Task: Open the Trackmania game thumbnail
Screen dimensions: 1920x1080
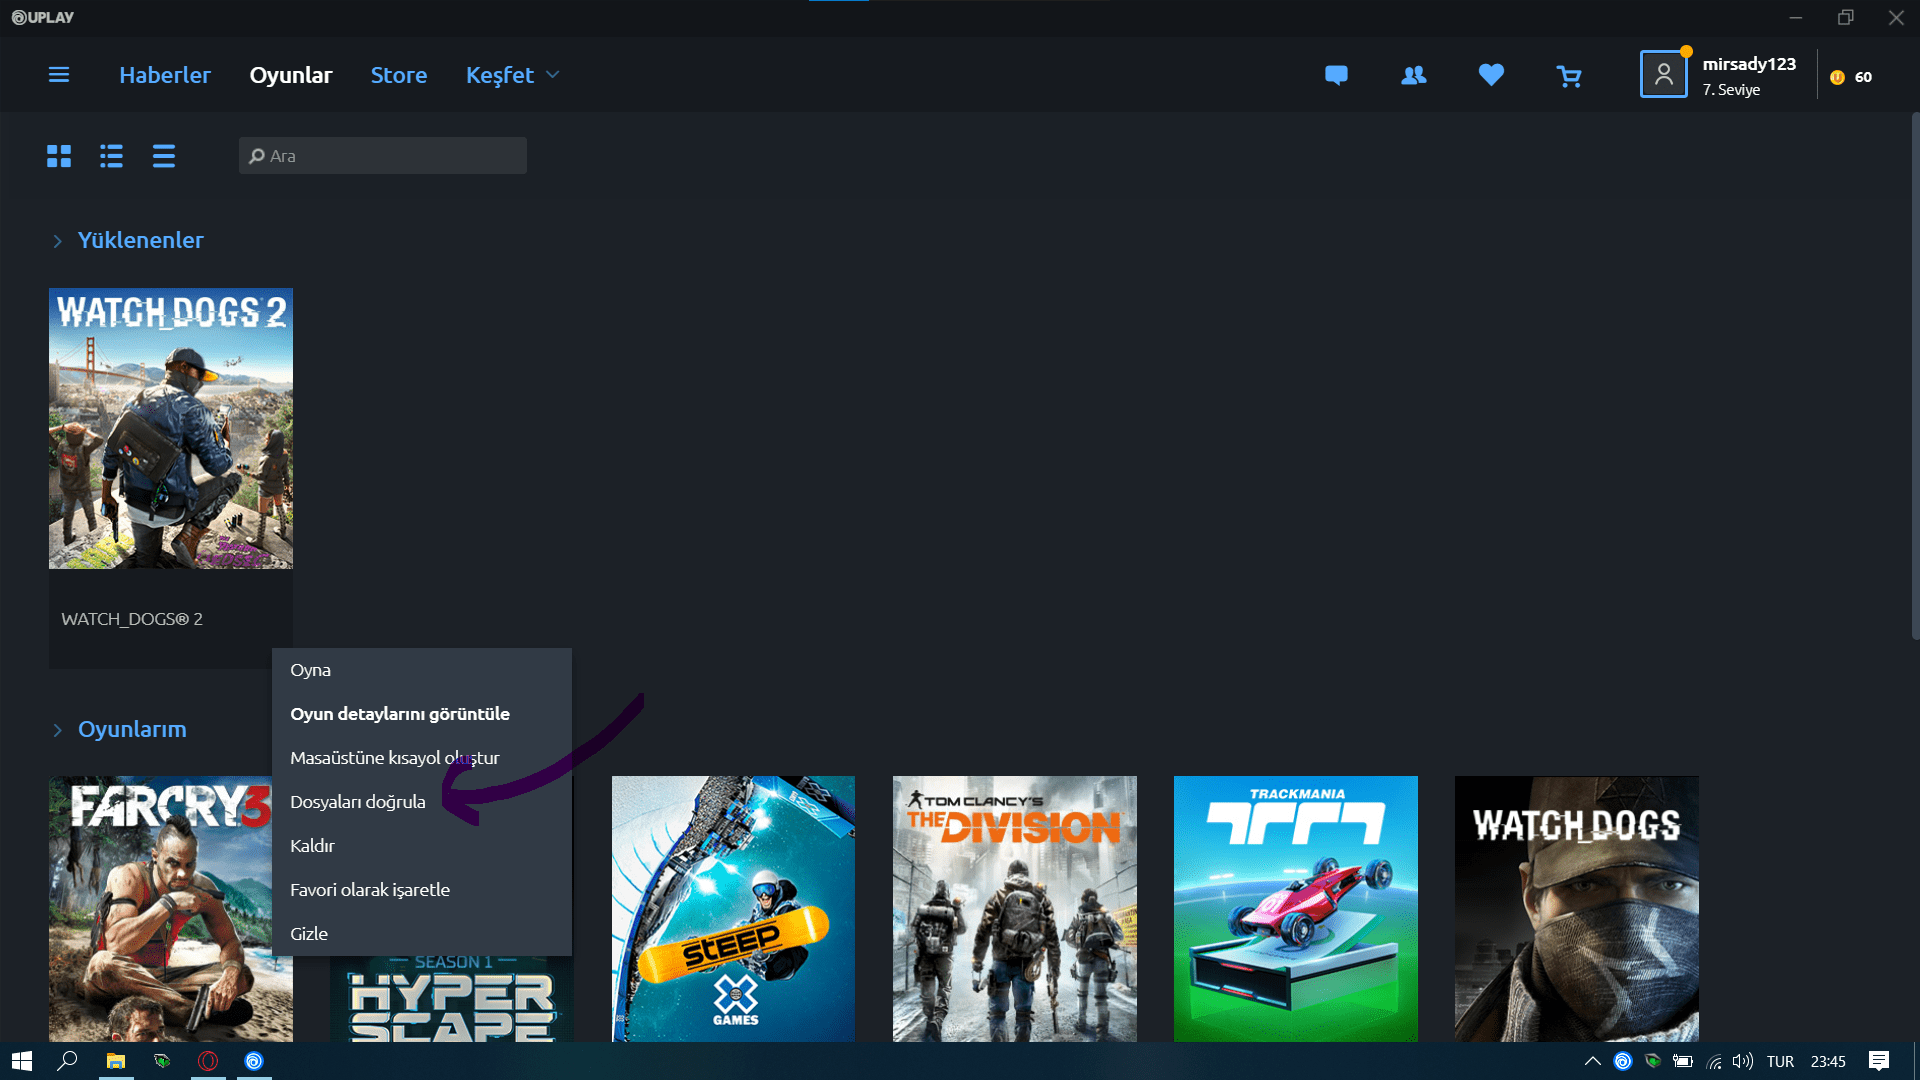Action: [1295, 908]
